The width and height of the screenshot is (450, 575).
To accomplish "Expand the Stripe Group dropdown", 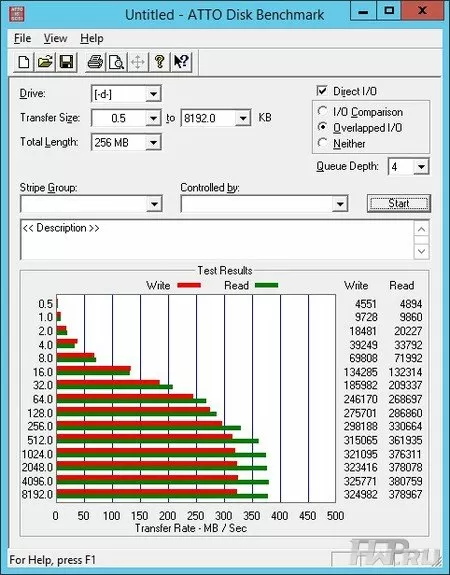I will pyautogui.click(x=154, y=204).
